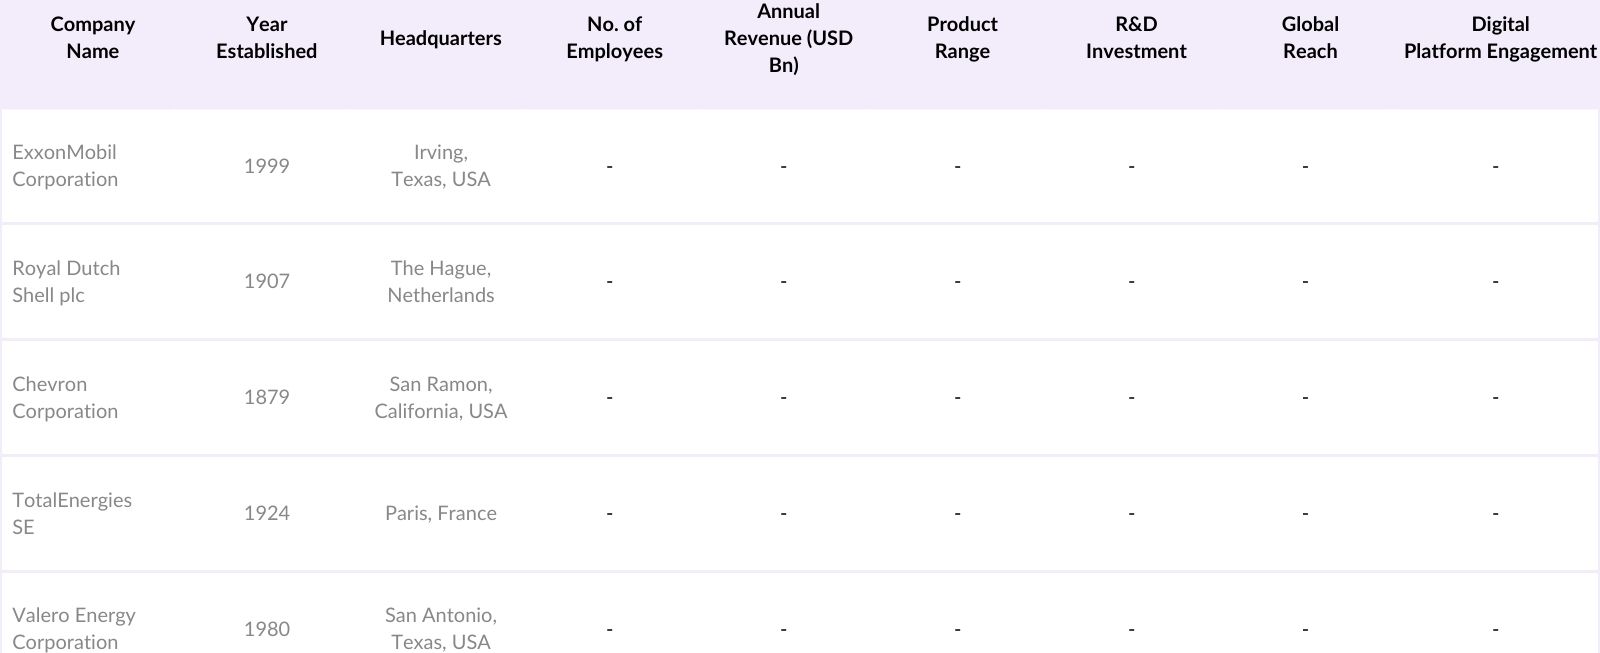Select the San Ramon, California, USA cell
1600x653 pixels.
(x=441, y=398)
